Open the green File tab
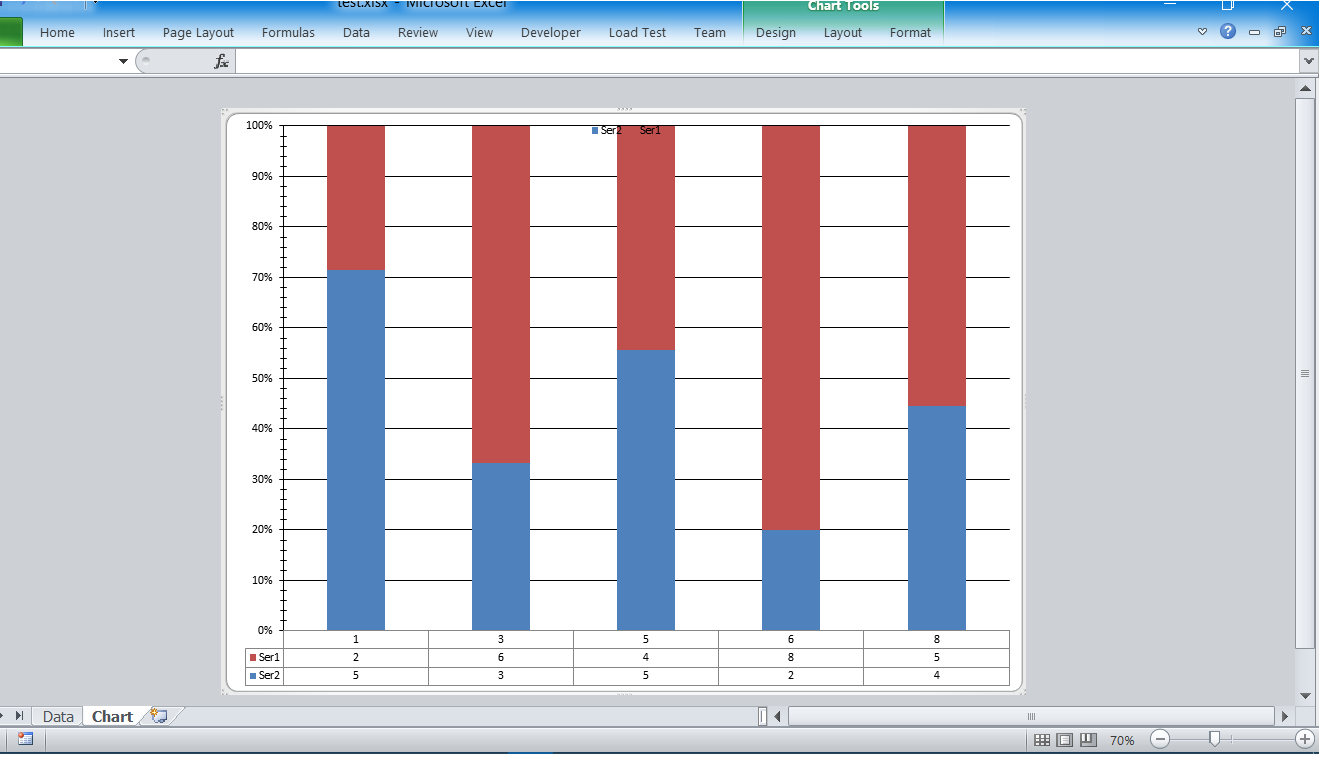 (11, 32)
